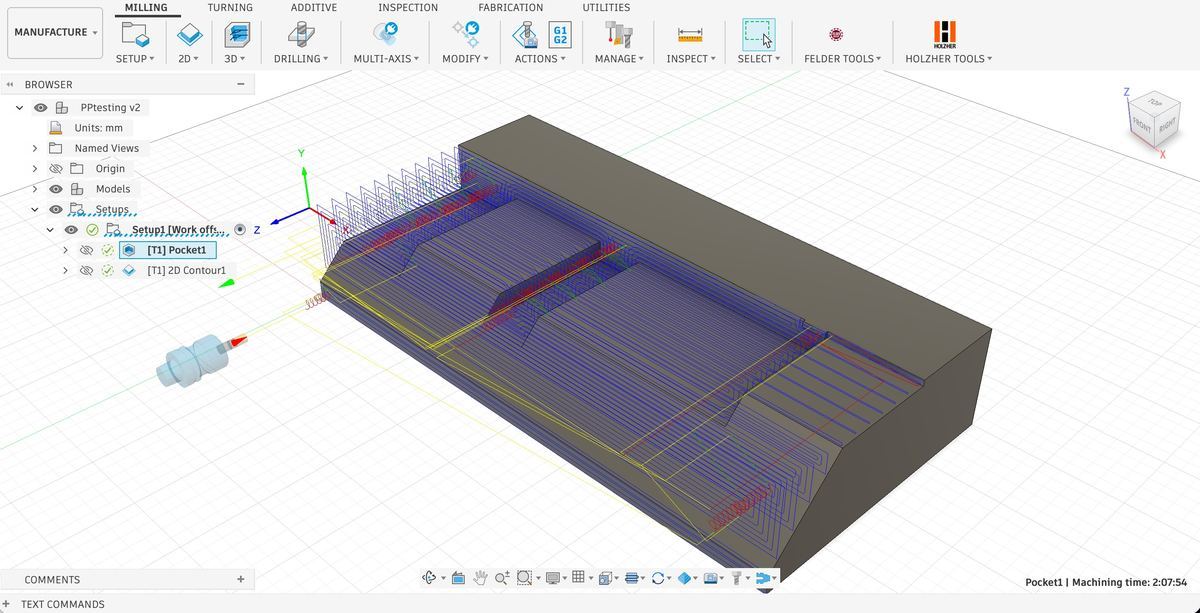Click the Grid and Snaps icon
1200x613 pixels.
[x=578, y=577]
